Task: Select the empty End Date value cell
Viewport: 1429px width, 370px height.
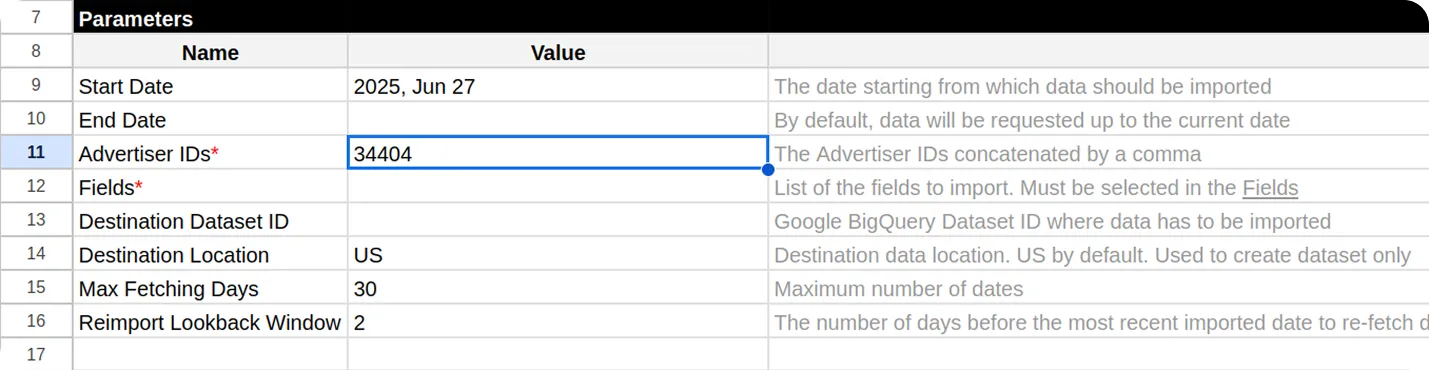Action: 558,120
